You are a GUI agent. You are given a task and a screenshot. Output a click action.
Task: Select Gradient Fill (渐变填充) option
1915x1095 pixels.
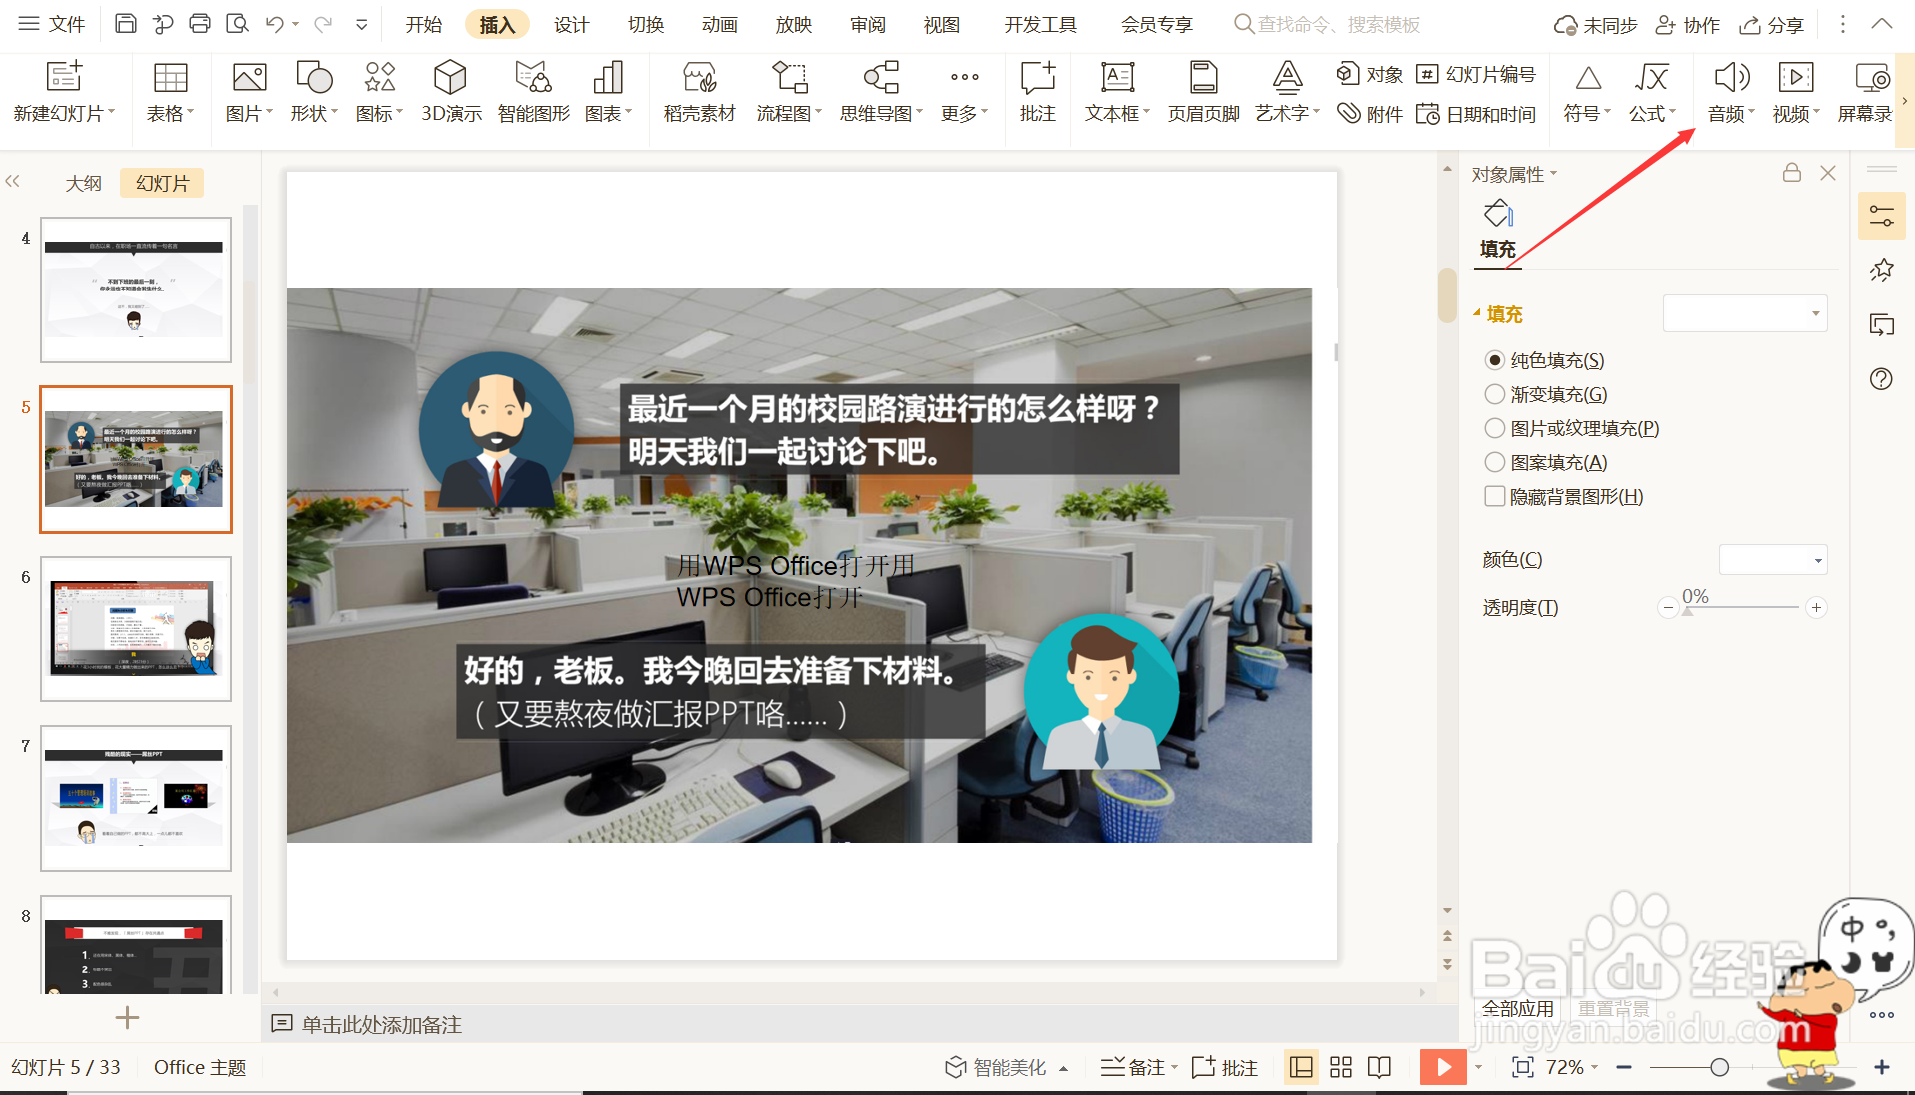(x=1495, y=394)
